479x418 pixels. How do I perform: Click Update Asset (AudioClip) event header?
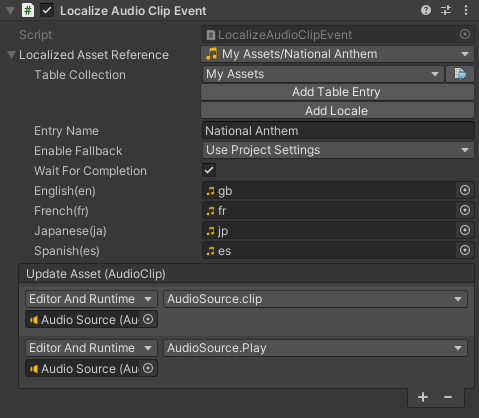246,274
